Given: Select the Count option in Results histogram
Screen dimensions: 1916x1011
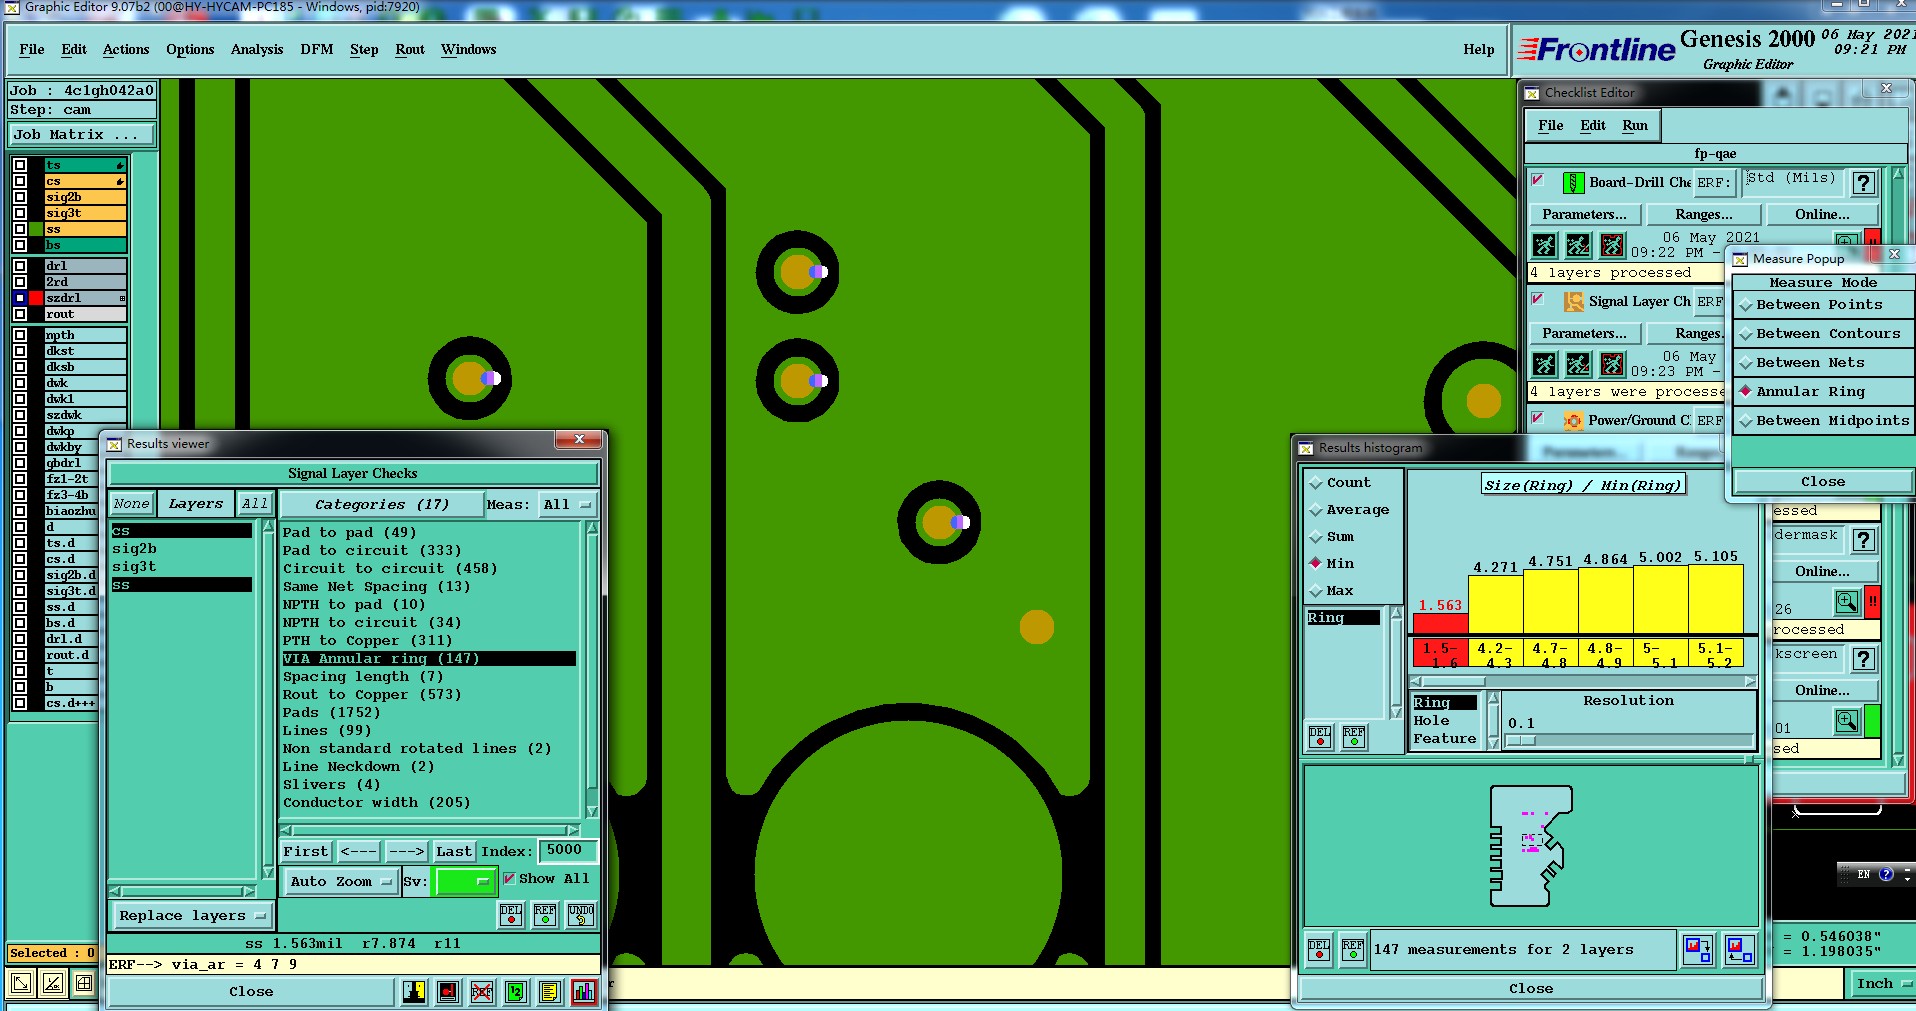Looking at the screenshot, I should 1340,483.
